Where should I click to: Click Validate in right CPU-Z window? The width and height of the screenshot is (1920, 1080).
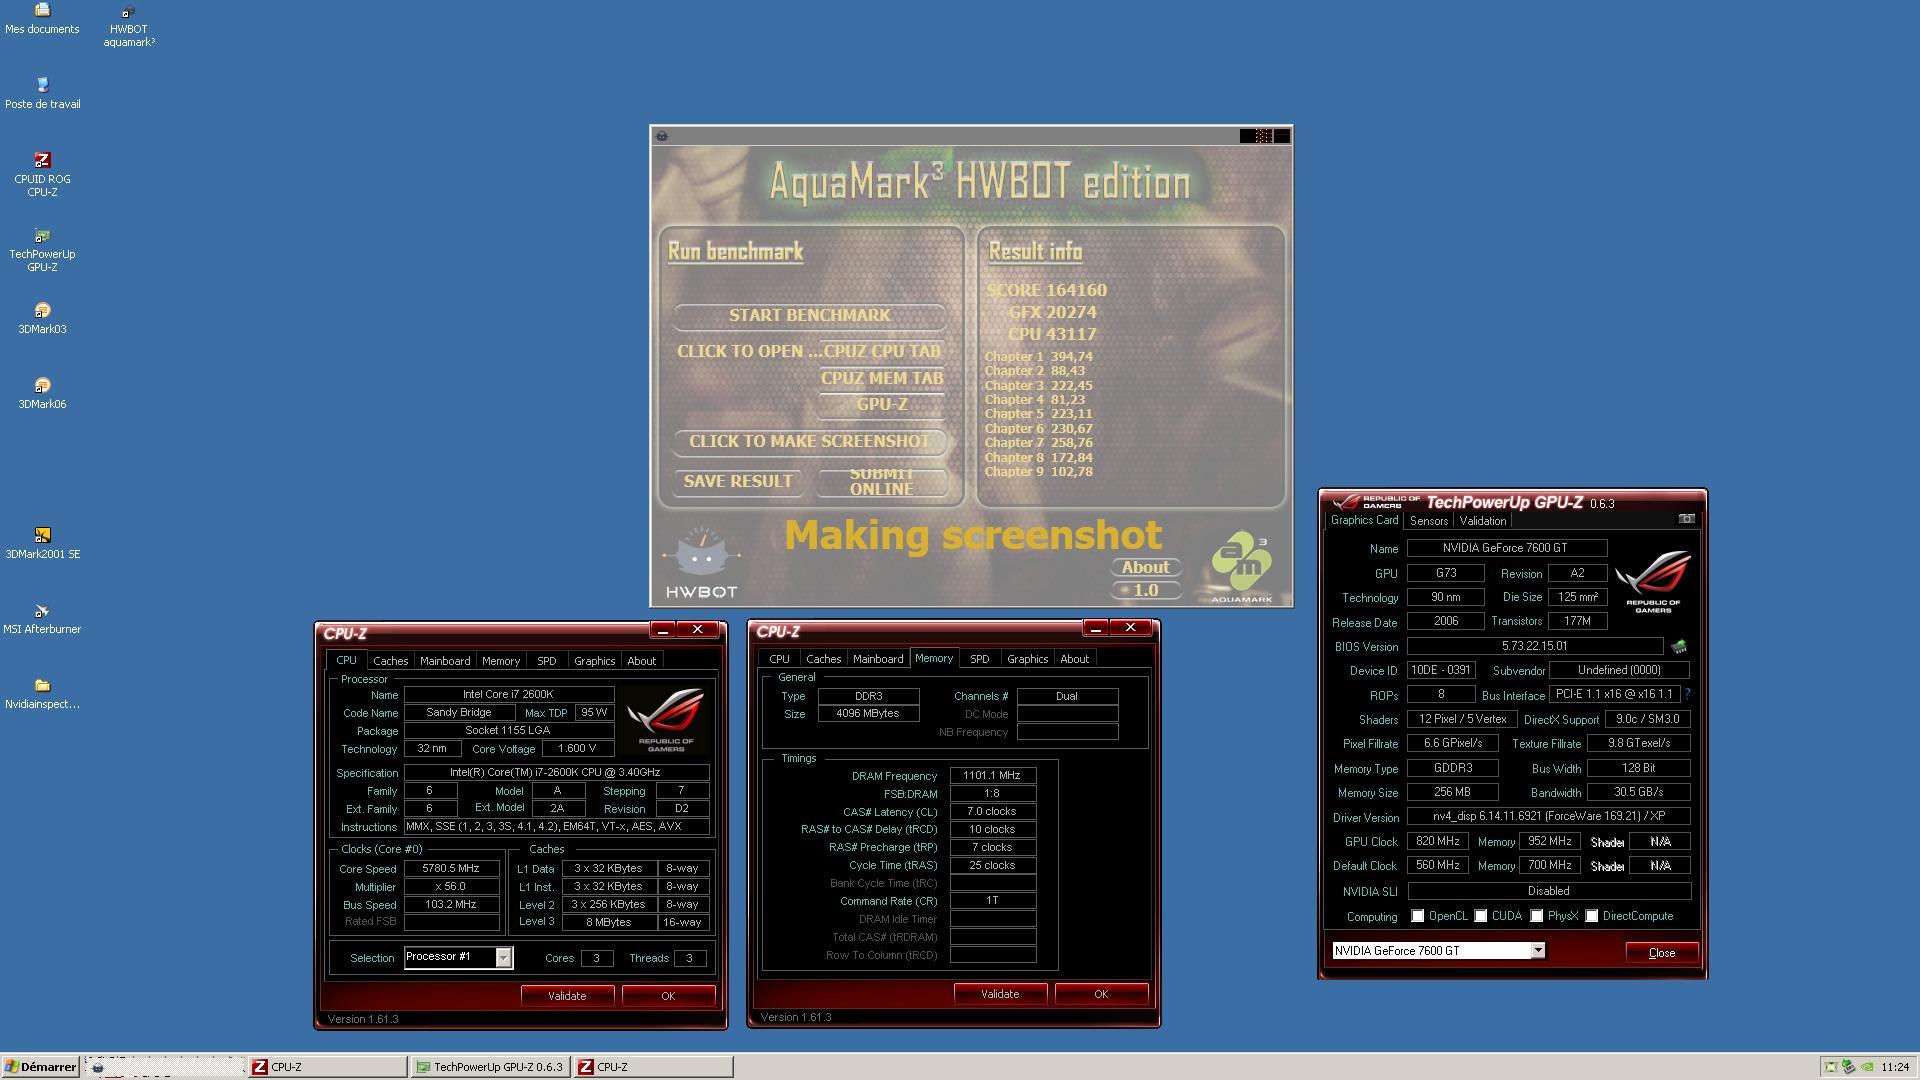coord(1000,994)
